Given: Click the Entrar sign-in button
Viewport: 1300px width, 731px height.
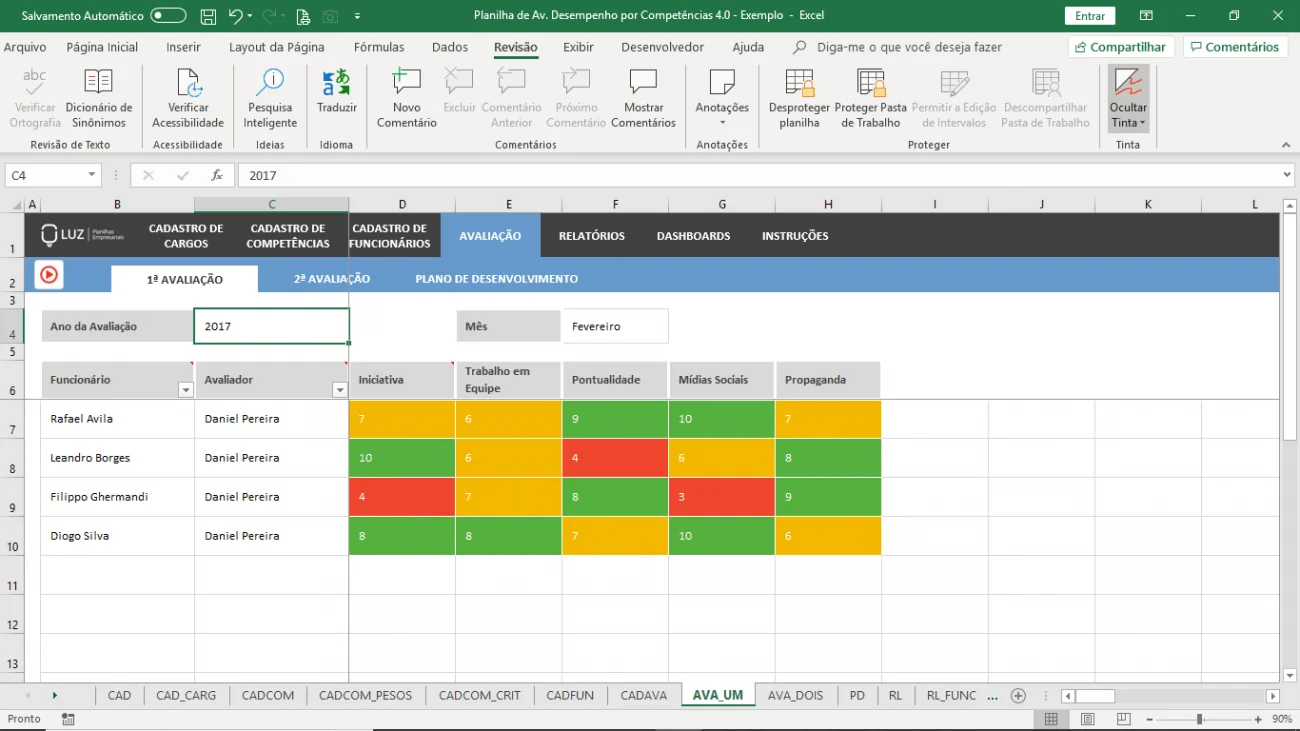Looking at the screenshot, I should point(1090,16).
